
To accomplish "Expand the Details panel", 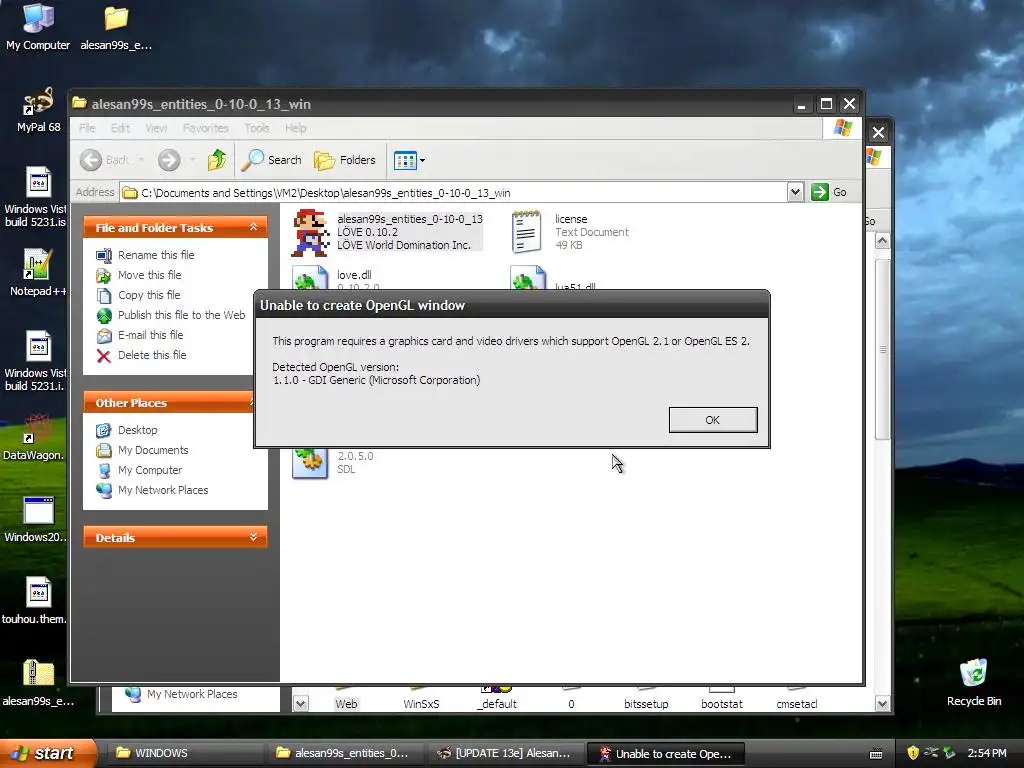I will (x=253, y=537).
